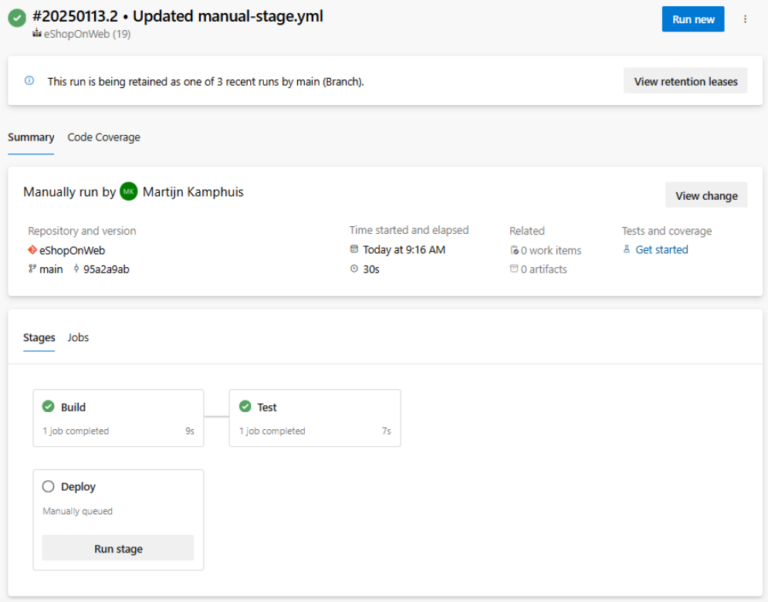Screen dimensions: 768x602
Task: Open the Deploy stage title
Action: coord(78,487)
